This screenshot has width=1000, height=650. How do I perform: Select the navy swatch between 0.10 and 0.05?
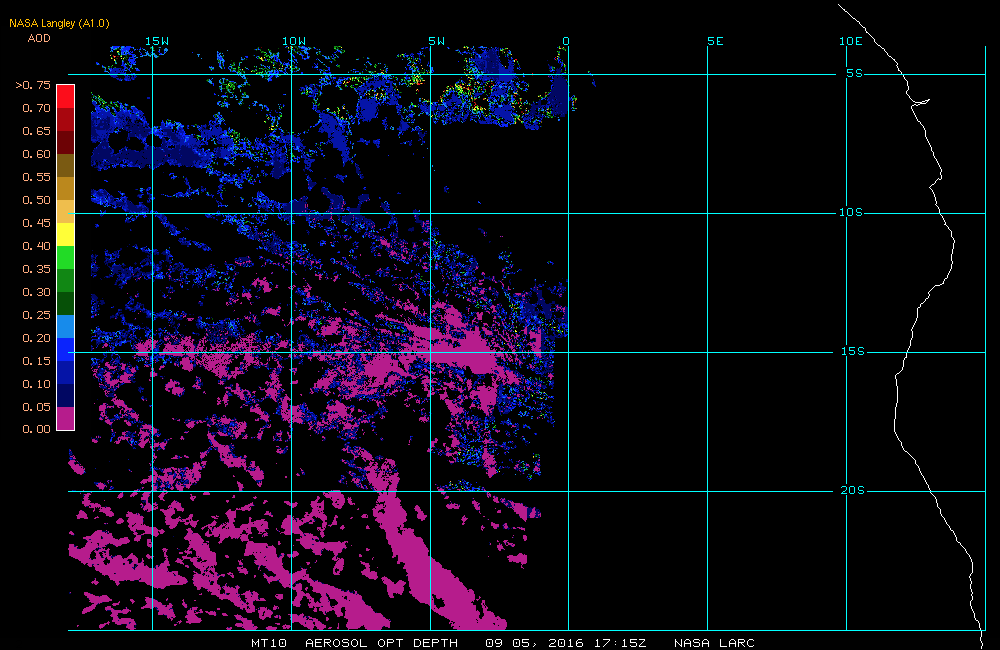click(x=66, y=395)
